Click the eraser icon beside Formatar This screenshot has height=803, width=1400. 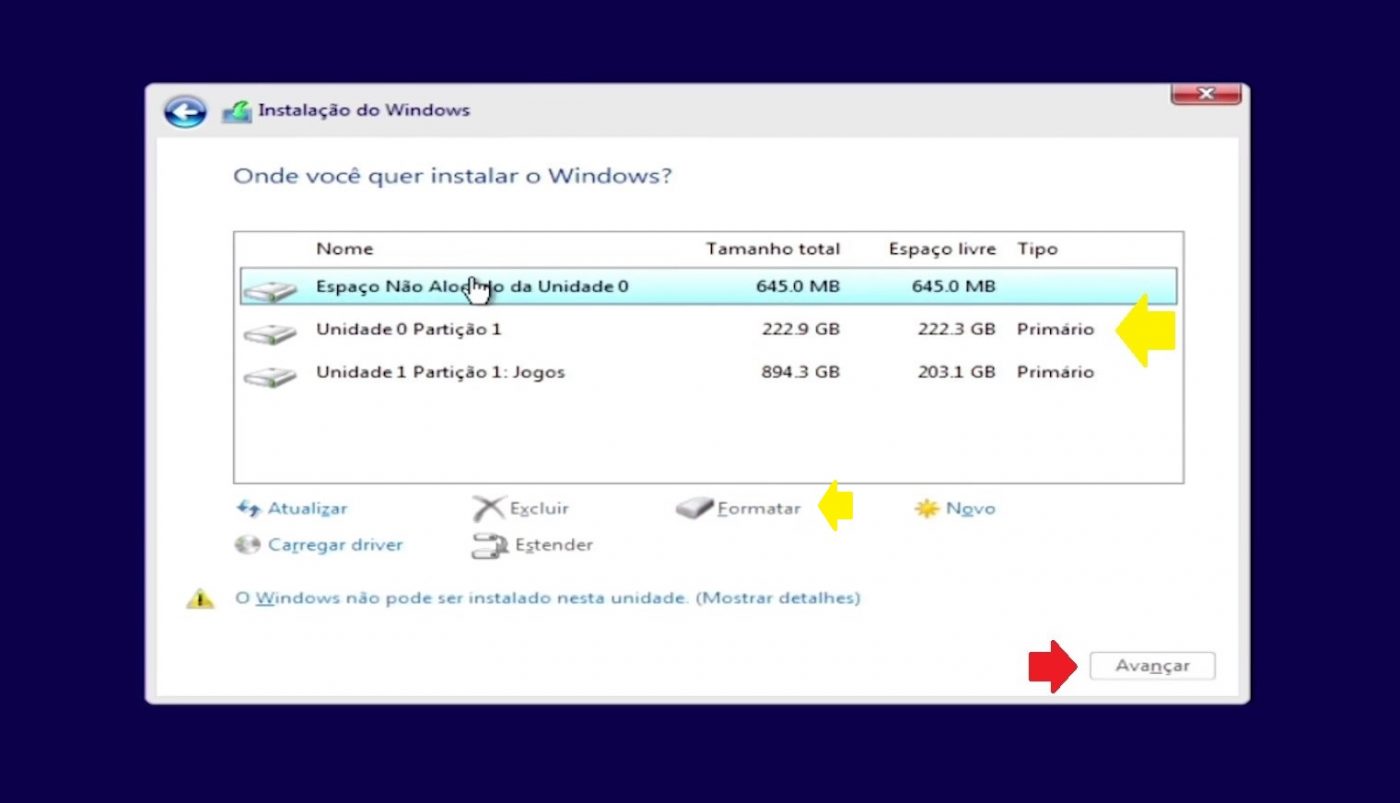[694, 508]
